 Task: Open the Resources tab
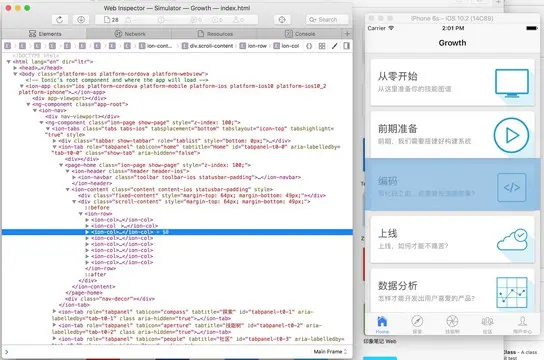(215, 34)
